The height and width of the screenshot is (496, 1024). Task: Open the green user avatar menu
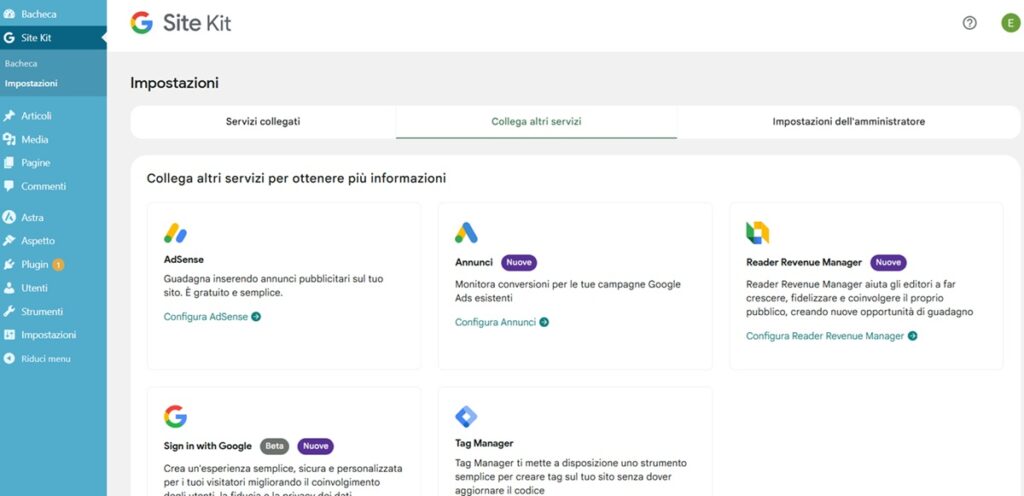pyautogui.click(x=1010, y=23)
